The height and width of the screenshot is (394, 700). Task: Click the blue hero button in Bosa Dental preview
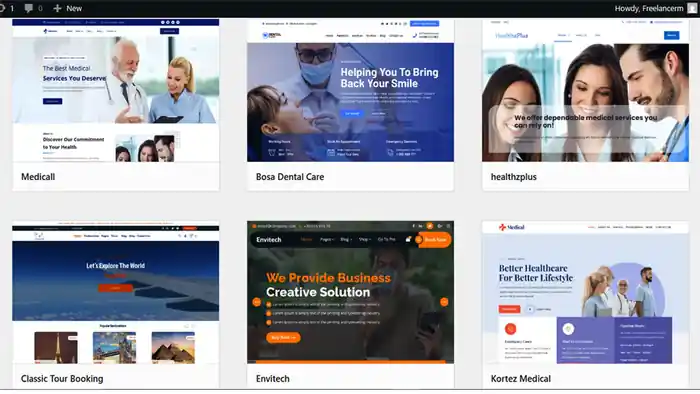[352, 113]
